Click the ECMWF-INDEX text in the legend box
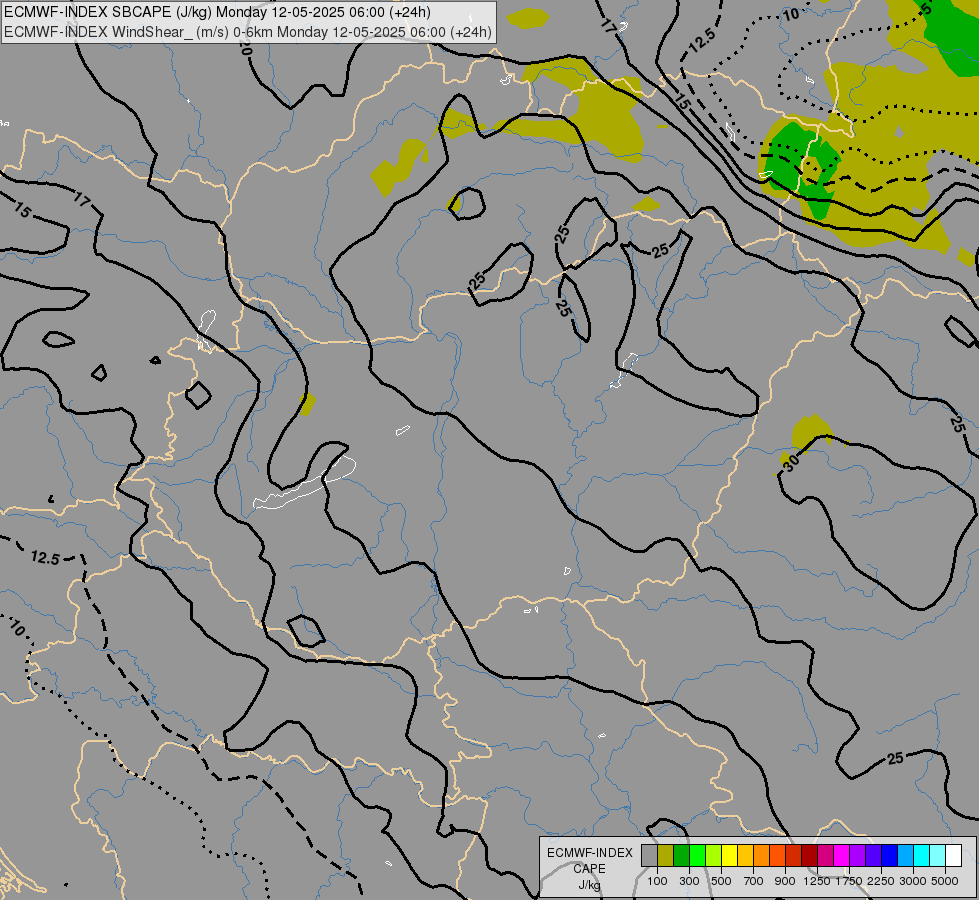The height and width of the screenshot is (900, 979). click(589, 853)
